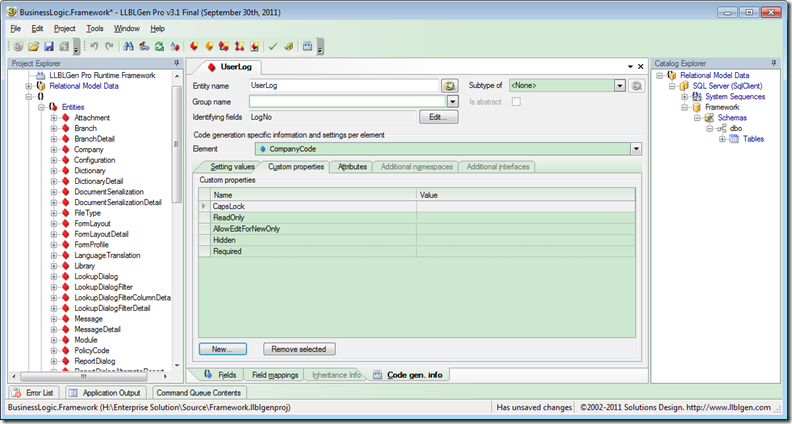Toggle the Is abstract checkbox

pyautogui.click(x=516, y=102)
